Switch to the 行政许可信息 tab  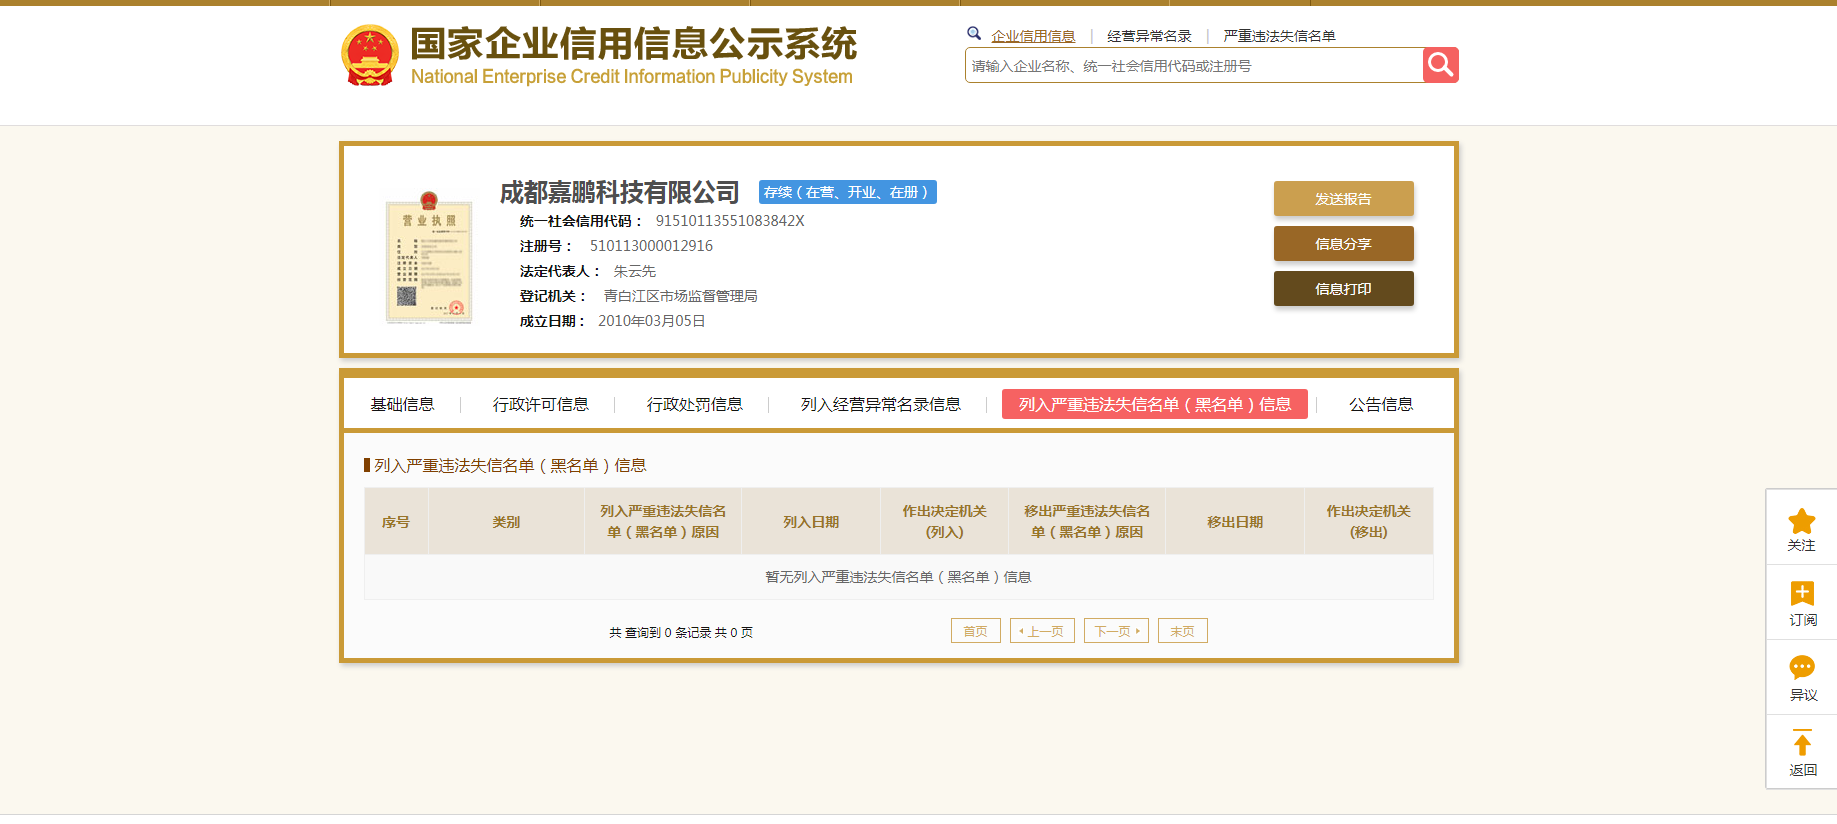pos(540,404)
